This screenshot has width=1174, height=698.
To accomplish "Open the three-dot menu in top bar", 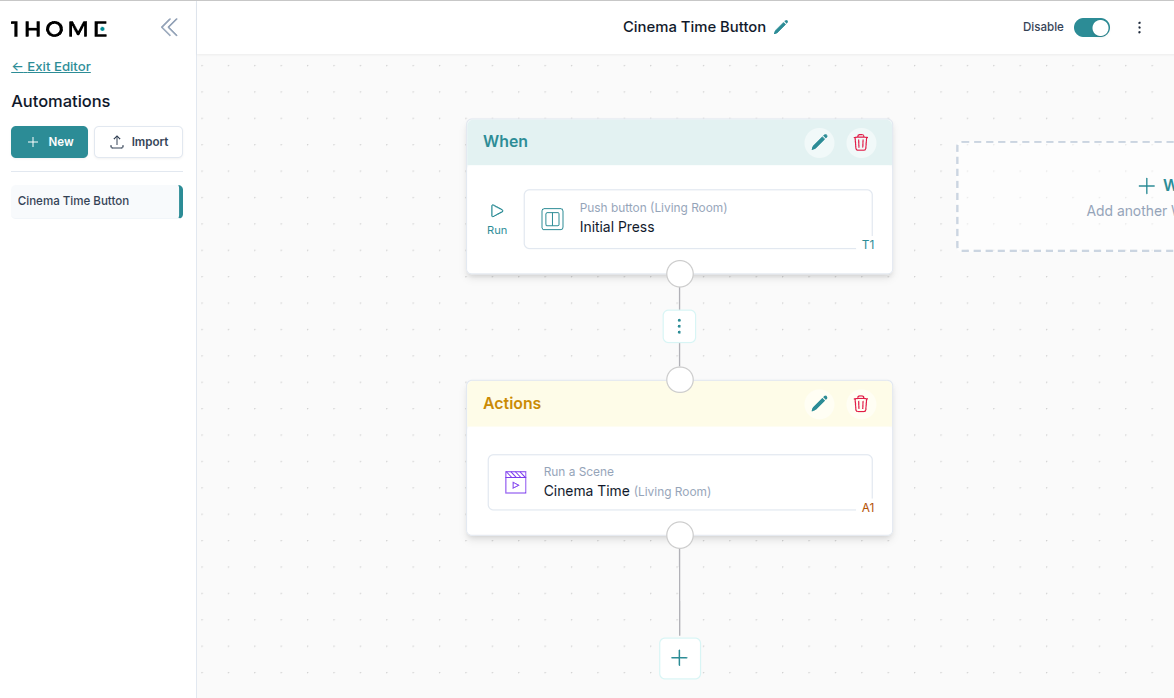I will [x=1139, y=27].
